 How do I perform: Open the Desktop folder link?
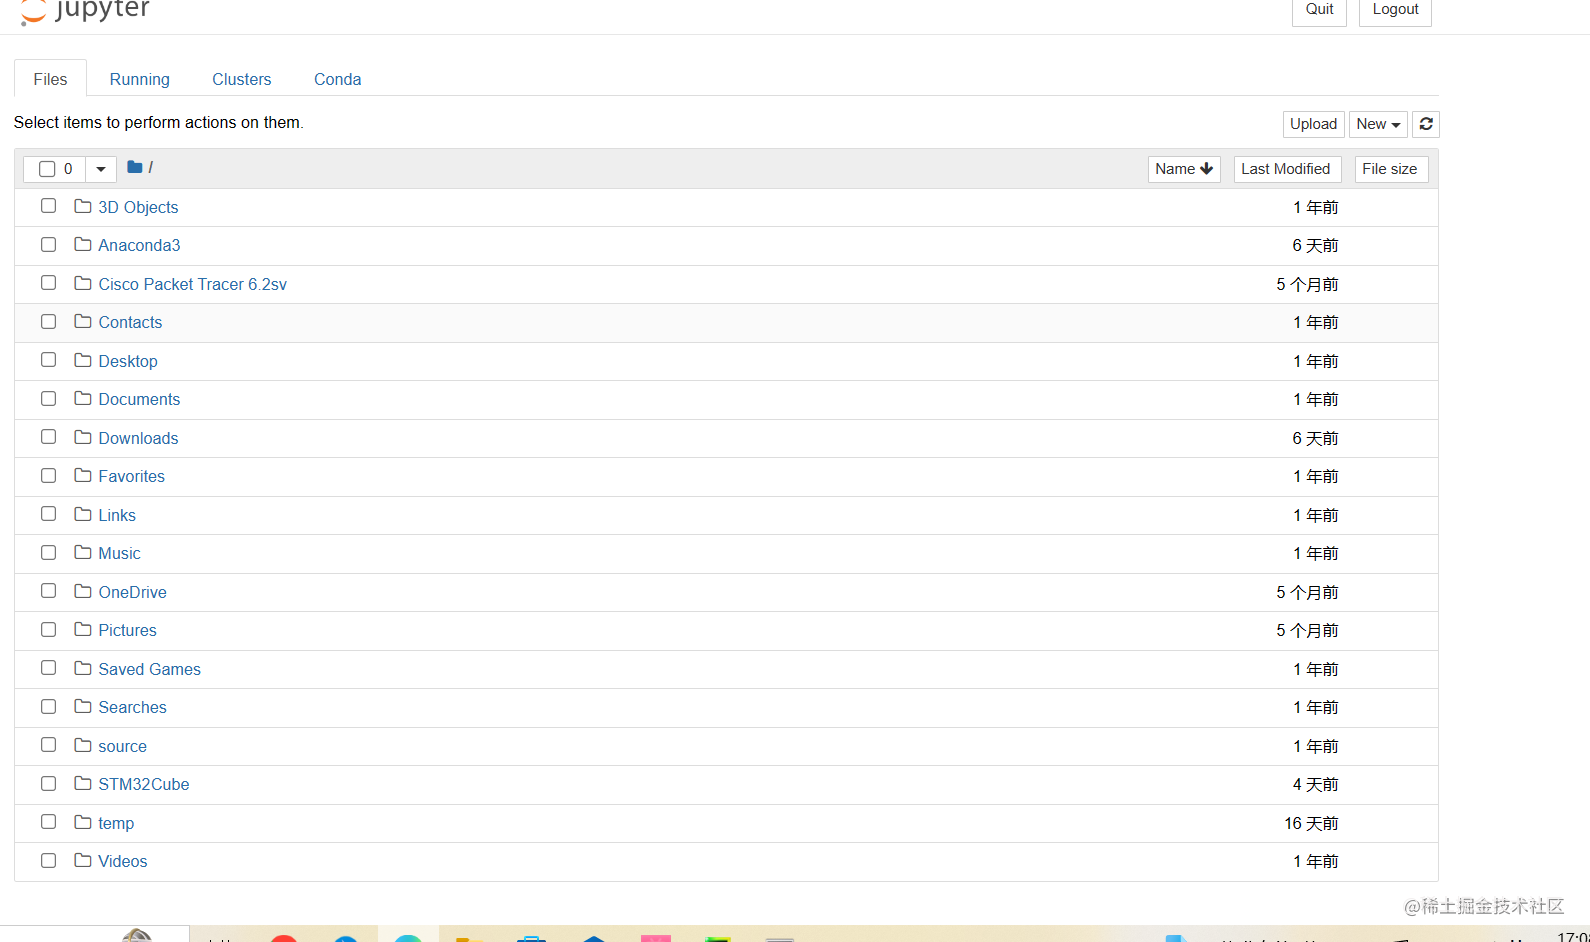[x=128, y=361]
